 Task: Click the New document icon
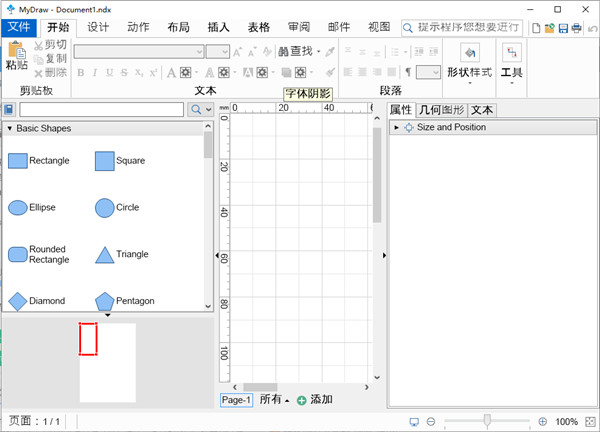point(536,28)
